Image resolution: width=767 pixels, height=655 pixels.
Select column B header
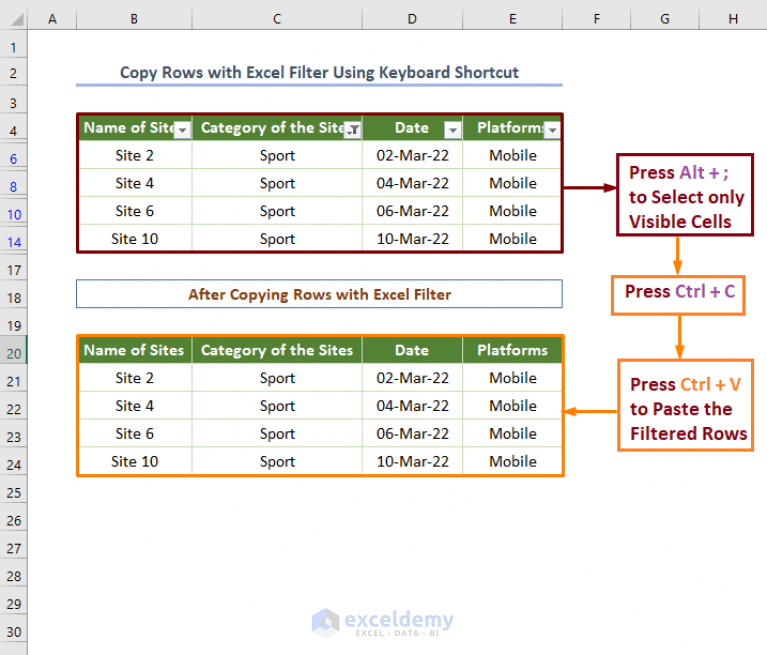click(134, 19)
